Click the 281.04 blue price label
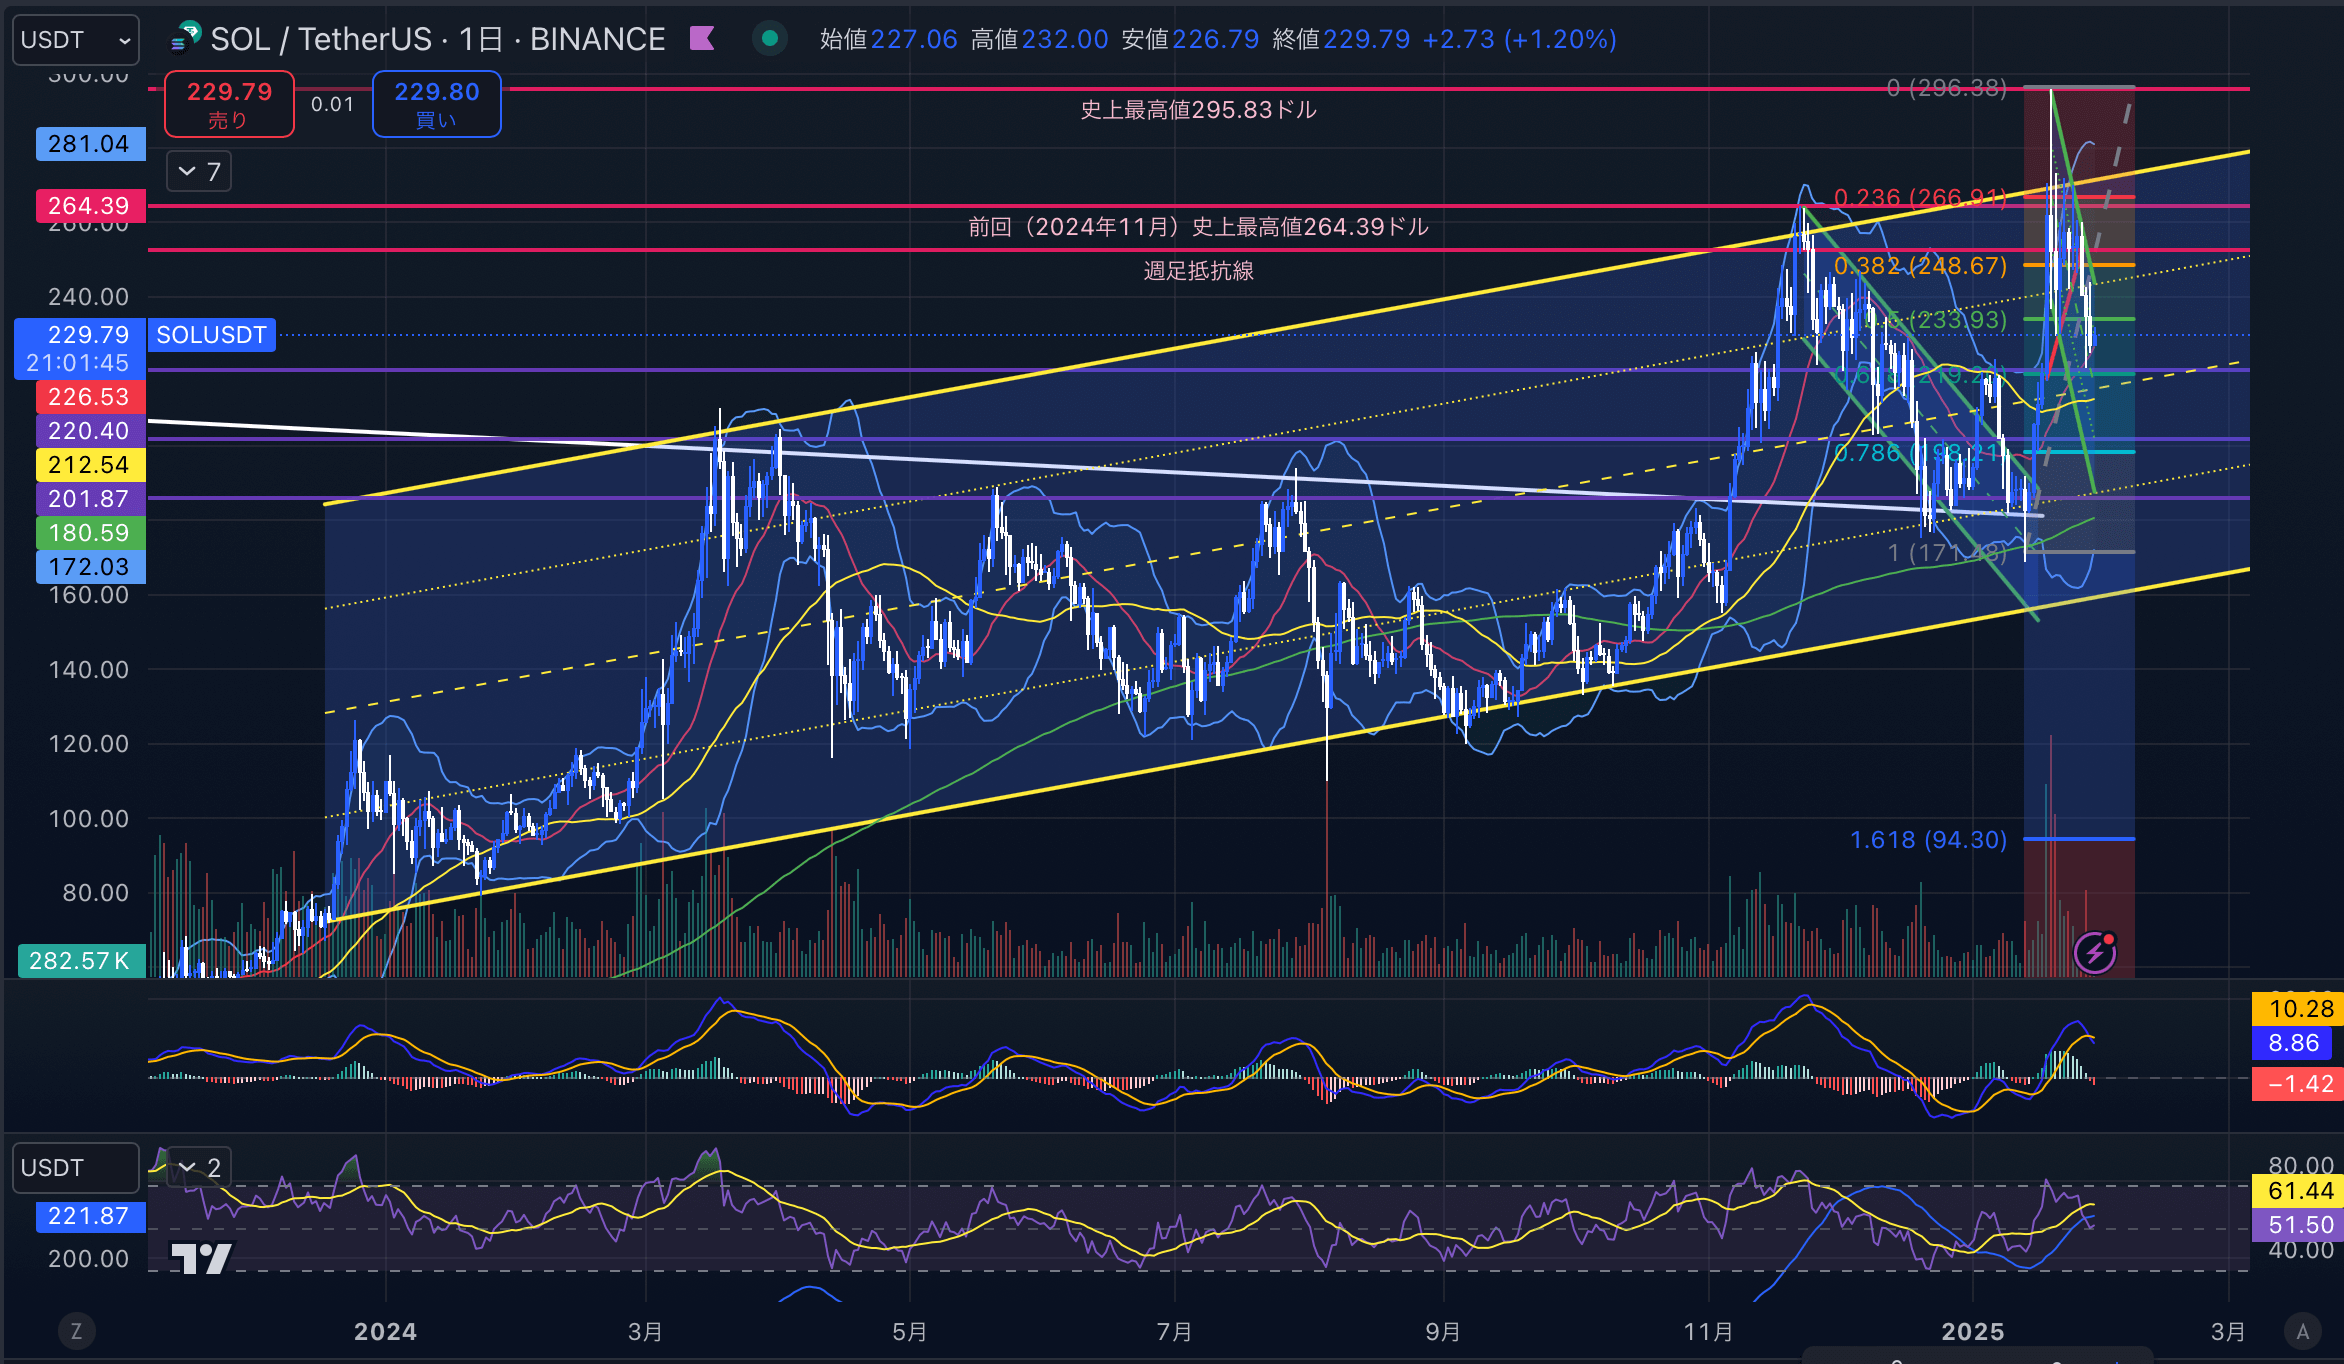Image resolution: width=2344 pixels, height=1364 pixels. (90, 144)
